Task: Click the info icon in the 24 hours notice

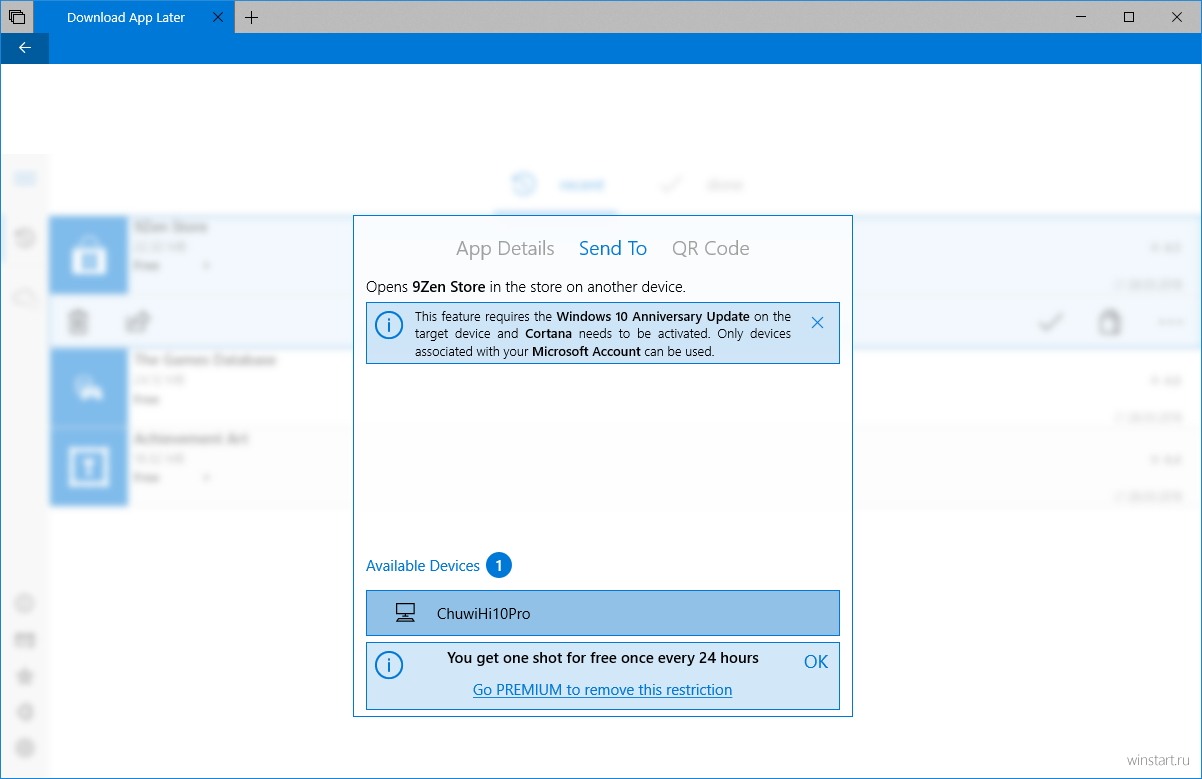Action: [x=389, y=665]
